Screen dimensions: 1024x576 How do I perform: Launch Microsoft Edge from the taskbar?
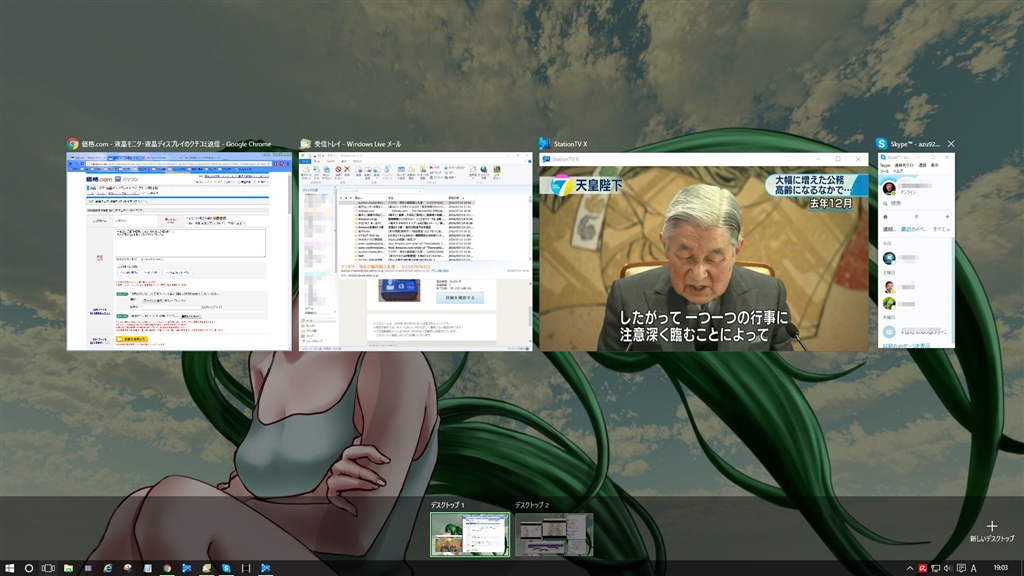(107, 568)
